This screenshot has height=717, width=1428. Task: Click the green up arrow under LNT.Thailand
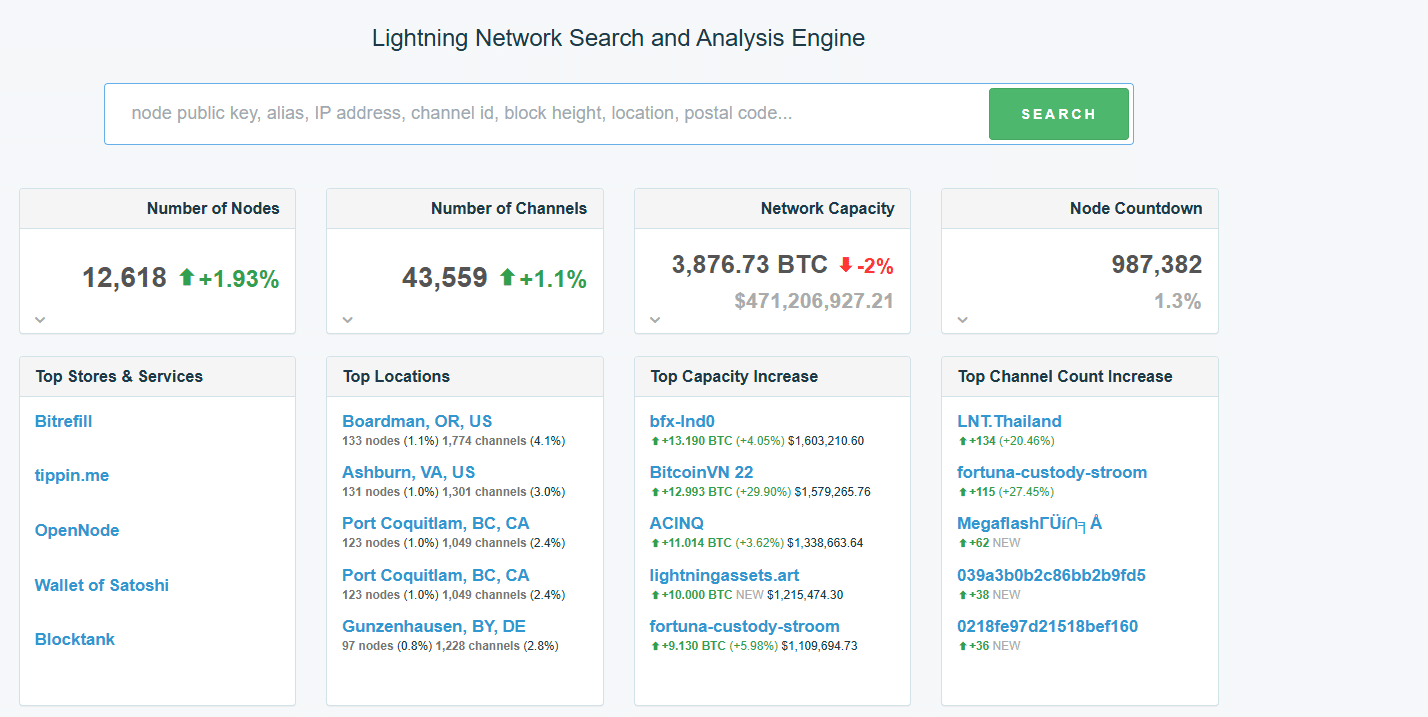(x=962, y=441)
